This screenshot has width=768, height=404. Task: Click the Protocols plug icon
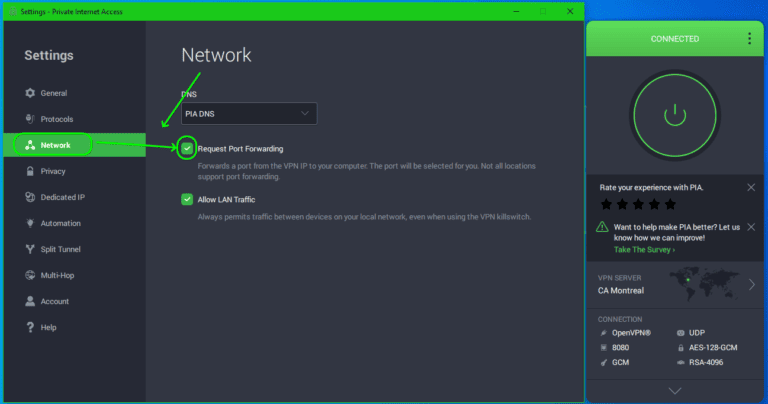coord(31,119)
